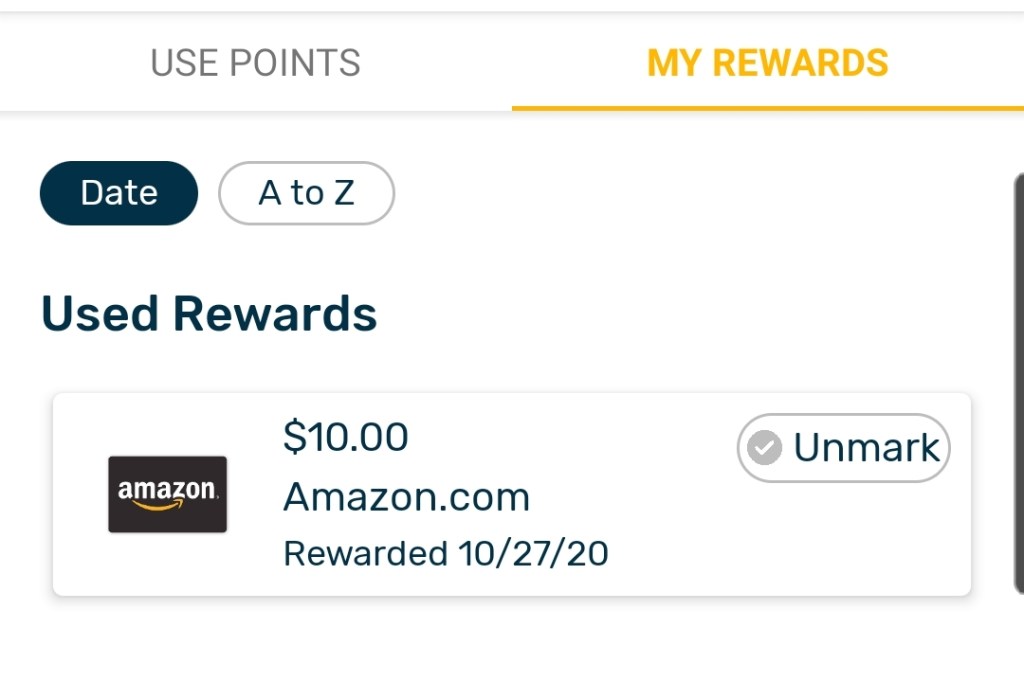
Task: Switch to the USE POINTS tab
Action: tap(255, 63)
